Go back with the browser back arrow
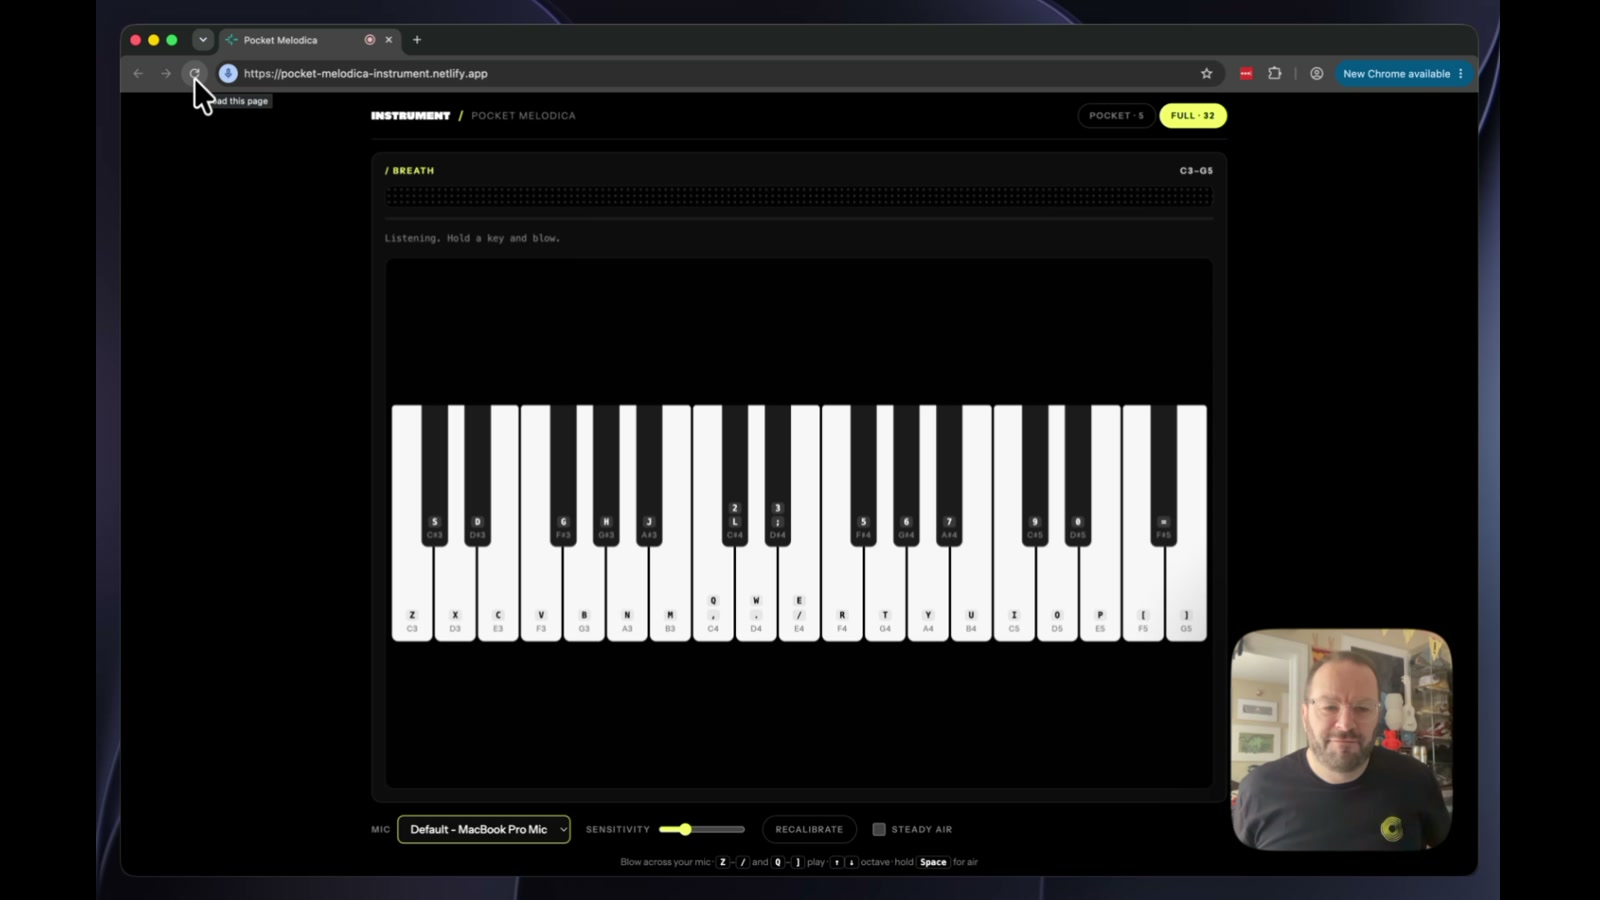The height and width of the screenshot is (900, 1600). (138, 73)
